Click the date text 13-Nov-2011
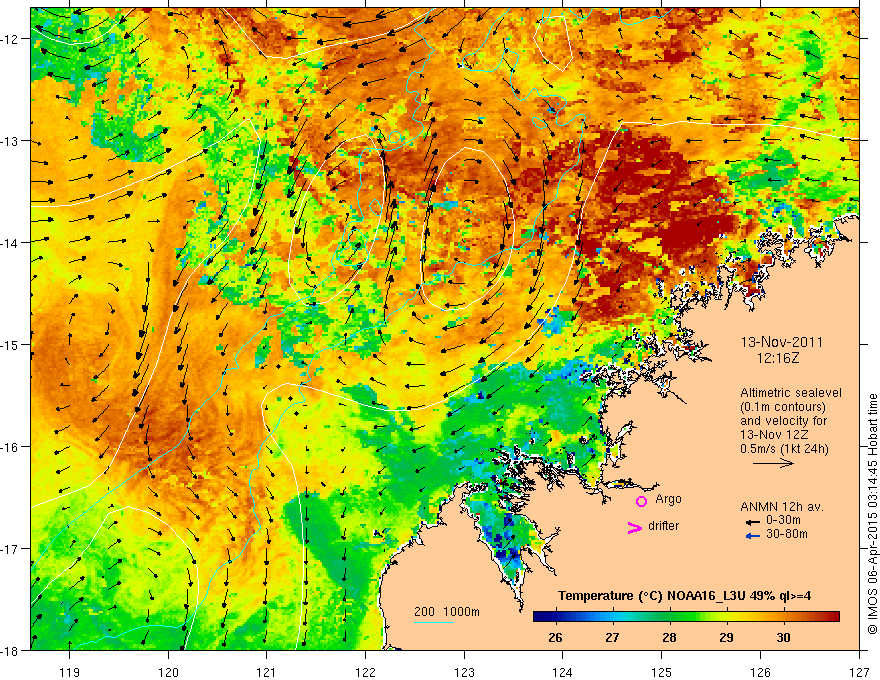880x680 pixels. tap(782, 342)
